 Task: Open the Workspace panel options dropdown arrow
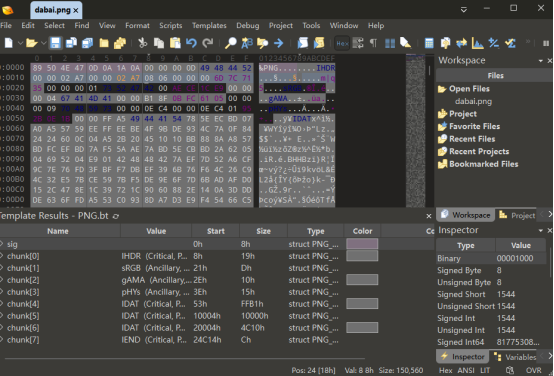[x=541, y=61]
